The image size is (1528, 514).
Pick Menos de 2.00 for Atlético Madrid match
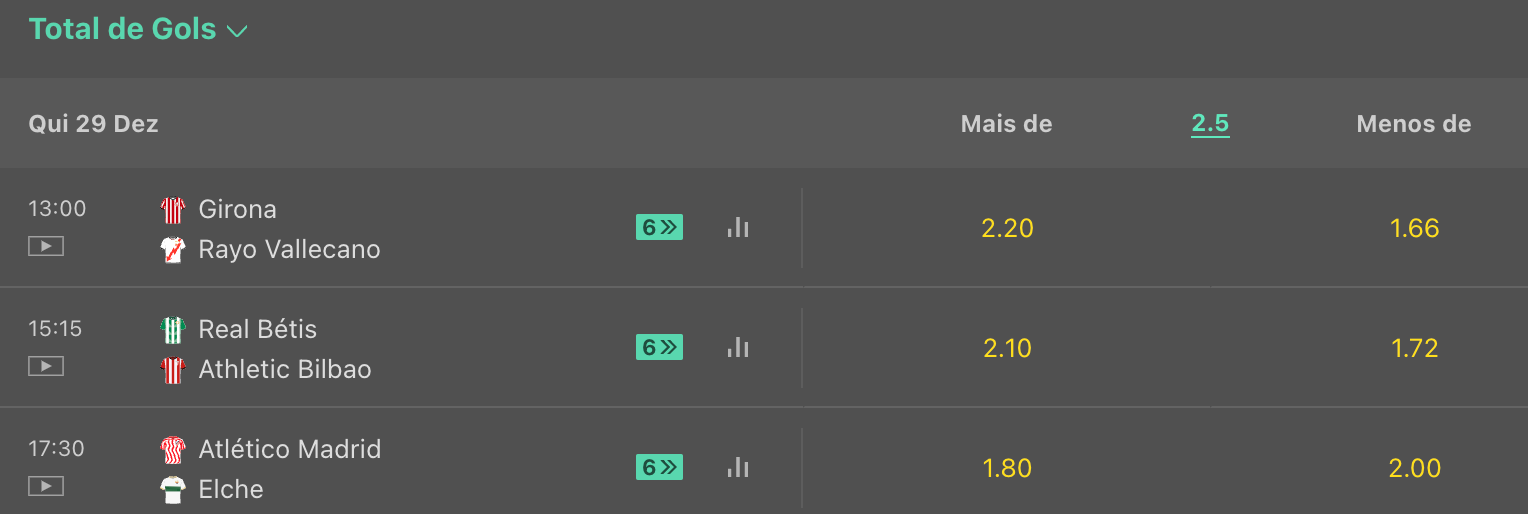(1415, 468)
